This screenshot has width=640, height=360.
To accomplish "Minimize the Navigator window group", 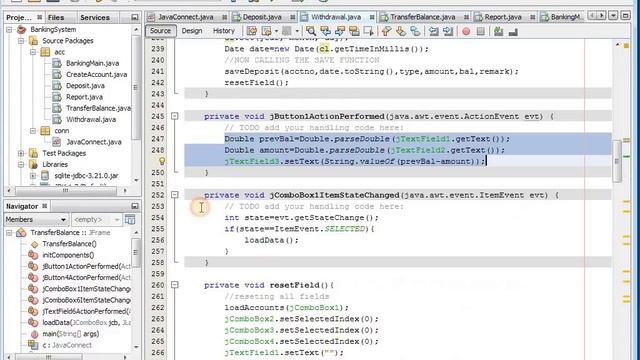I will tap(135, 206).
